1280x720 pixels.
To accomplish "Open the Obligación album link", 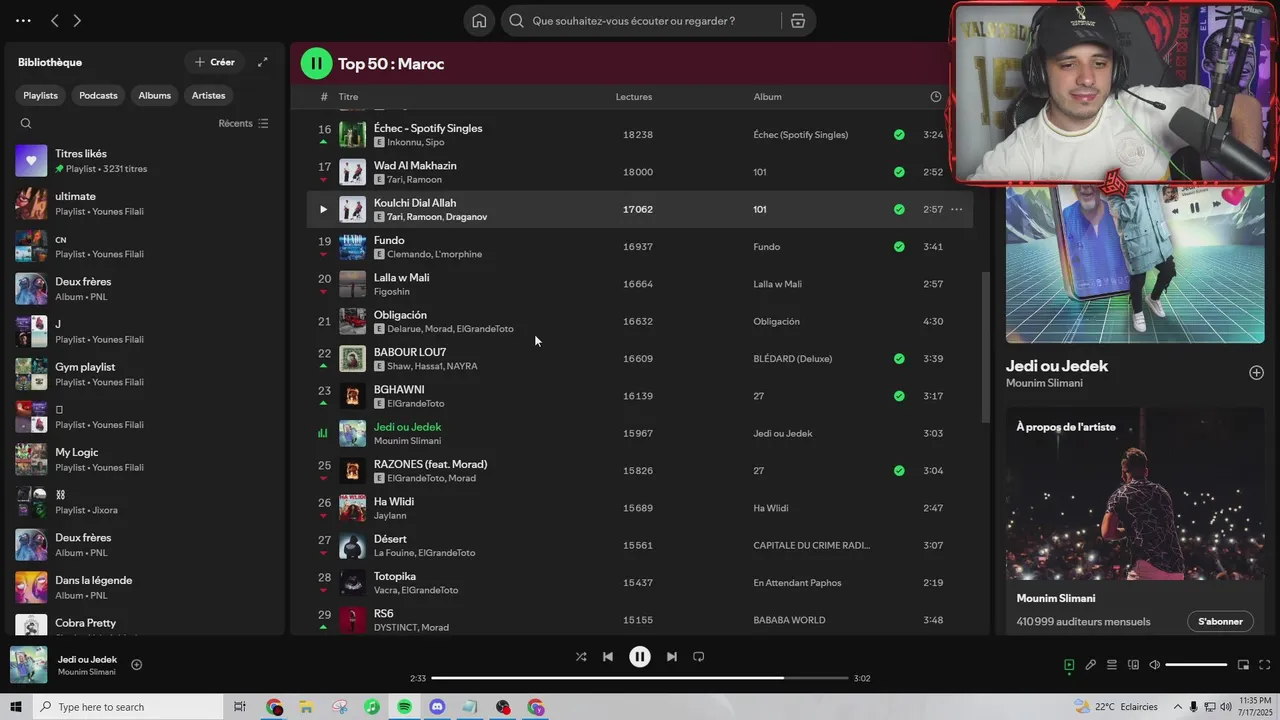I will click(x=776, y=322).
